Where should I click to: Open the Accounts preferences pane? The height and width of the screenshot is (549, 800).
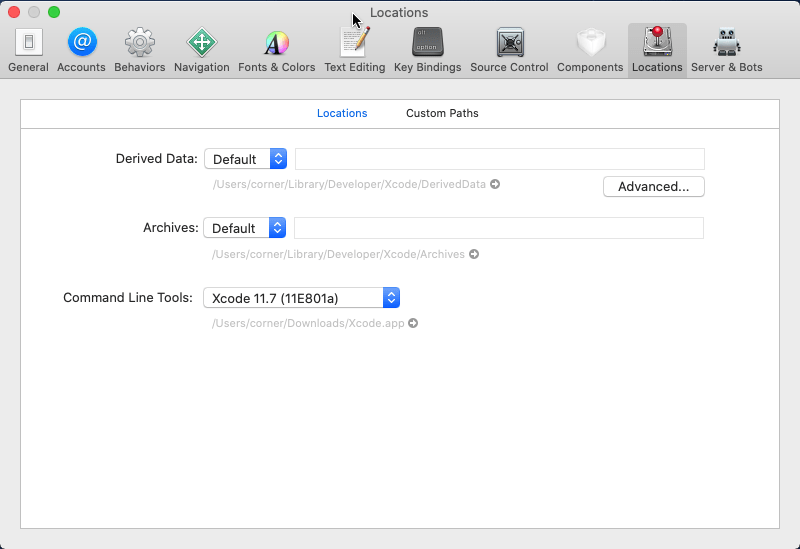tap(82, 51)
